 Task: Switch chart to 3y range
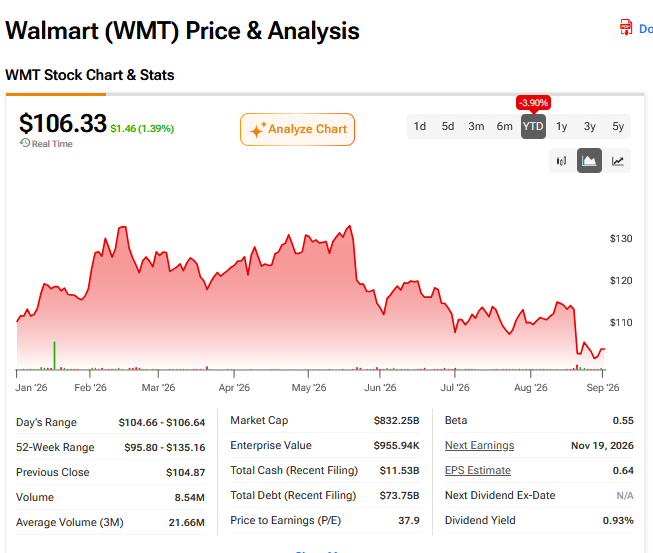(590, 126)
